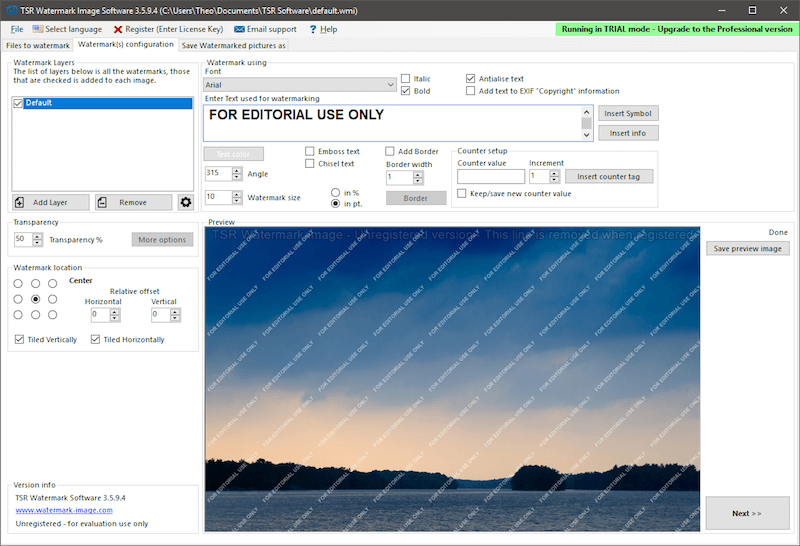The width and height of the screenshot is (800, 546).
Task: Click the Email support envelope icon
Action: tap(239, 30)
